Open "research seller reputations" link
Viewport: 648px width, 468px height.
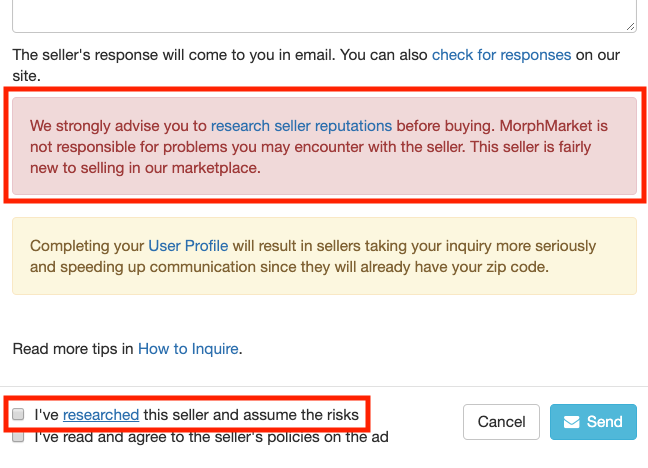[x=301, y=126]
